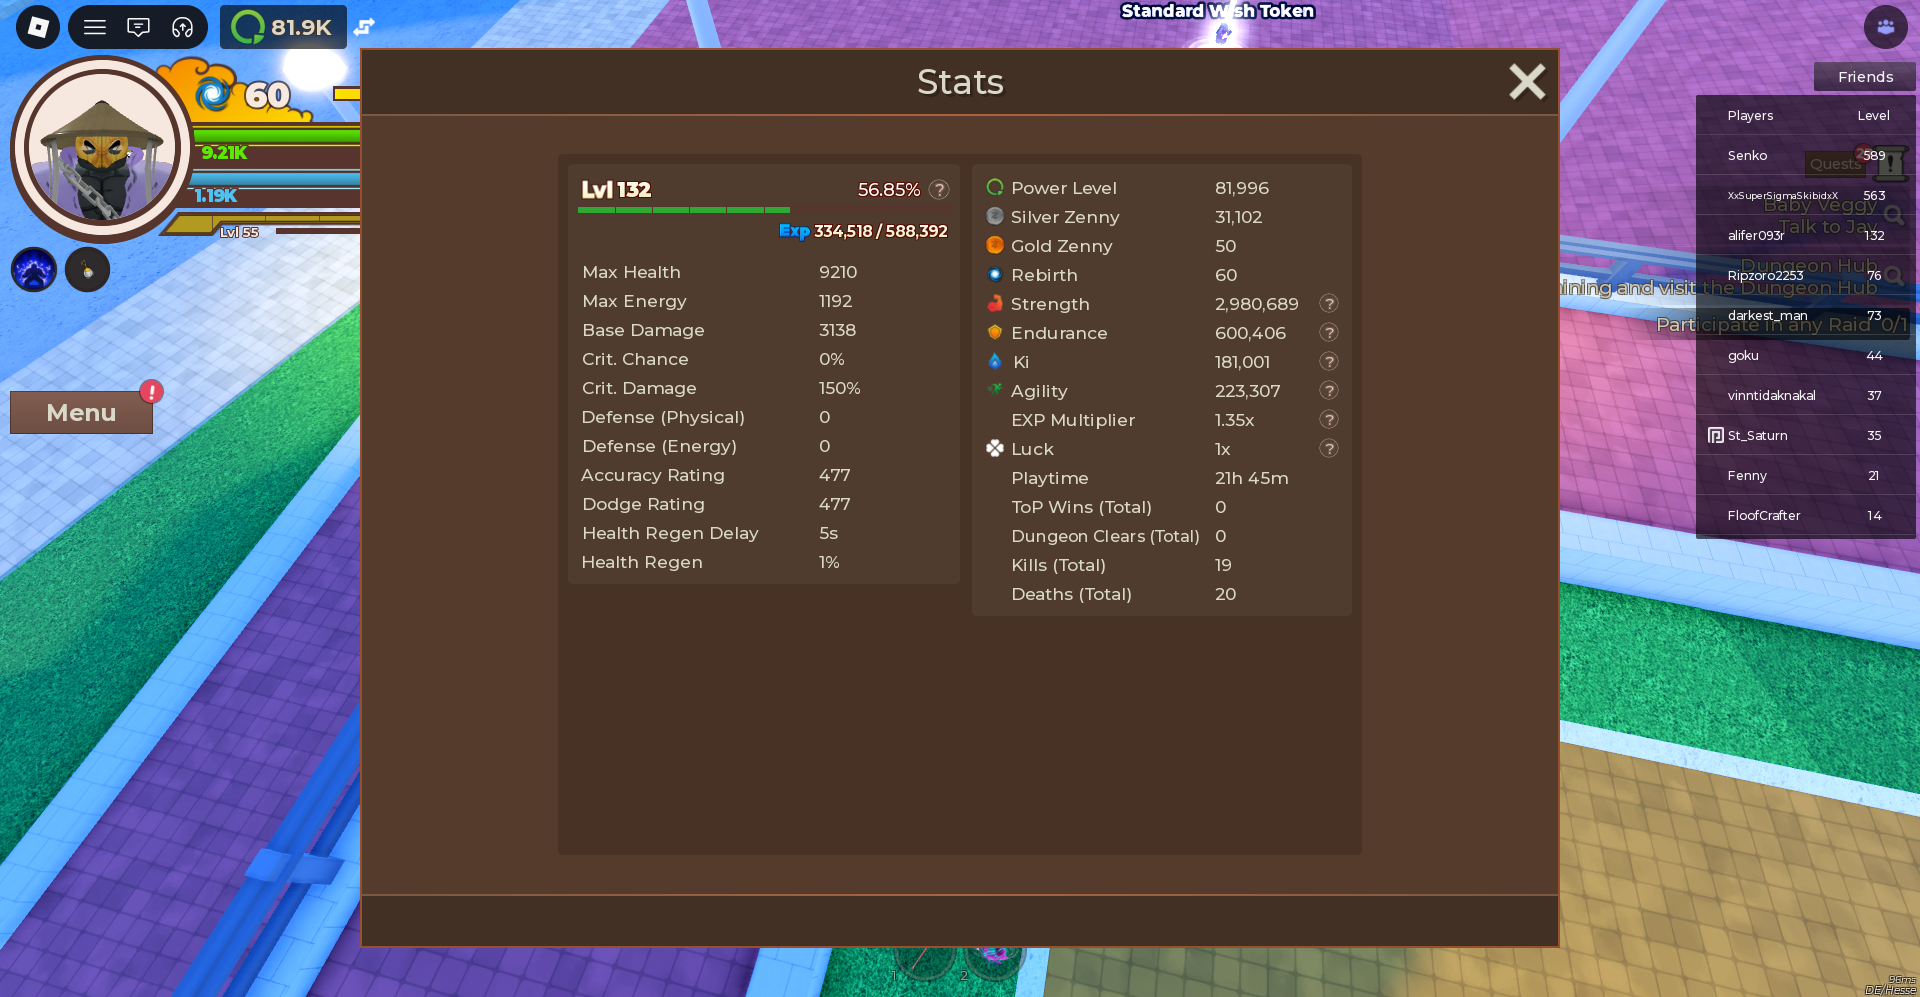Click the red Strength icon
The width and height of the screenshot is (1920, 997).
995,303
